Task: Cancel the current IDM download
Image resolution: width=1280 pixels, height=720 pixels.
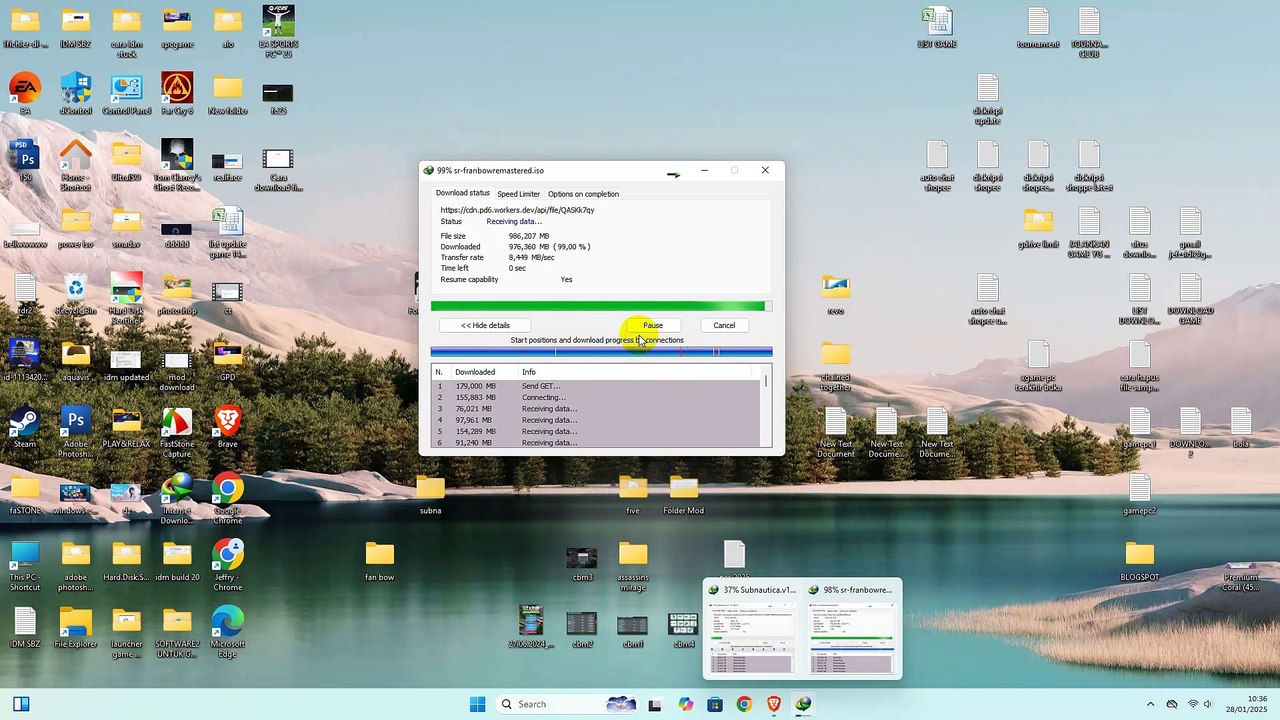Action: [724, 325]
